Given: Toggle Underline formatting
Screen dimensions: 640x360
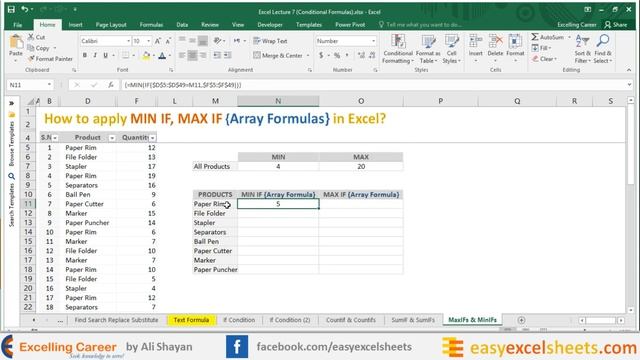Looking at the screenshot, I should [105, 55].
